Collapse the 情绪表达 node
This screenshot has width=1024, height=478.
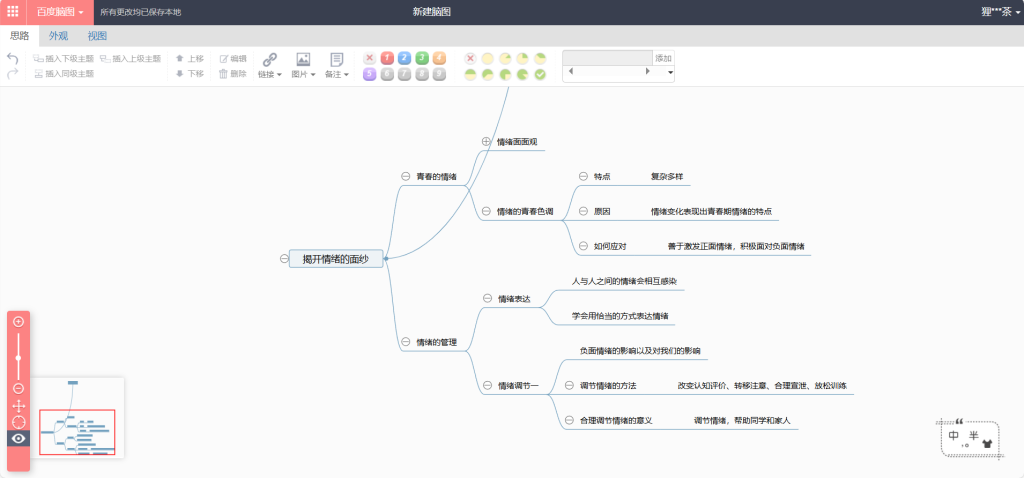(x=487, y=298)
